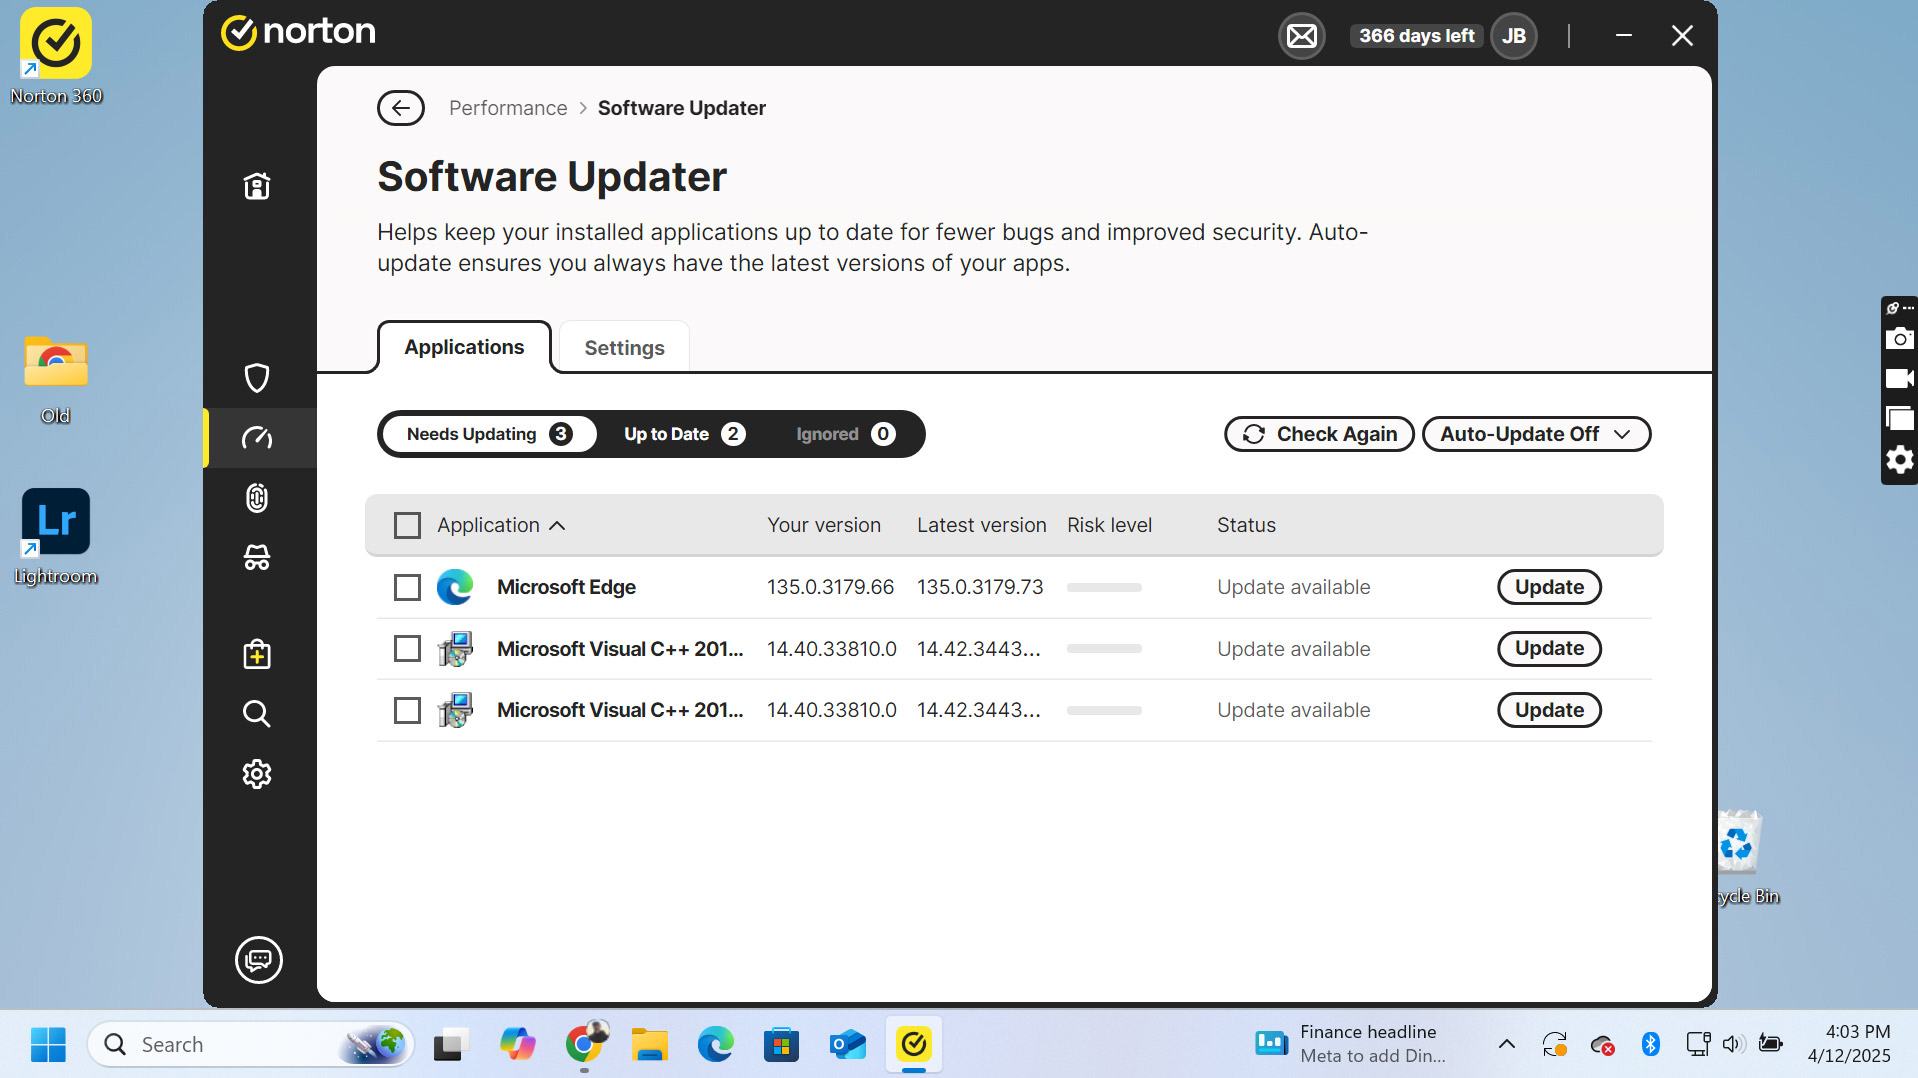Switch to the Settings tab
The image size is (1918, 1078).
(x=624, y=348)
